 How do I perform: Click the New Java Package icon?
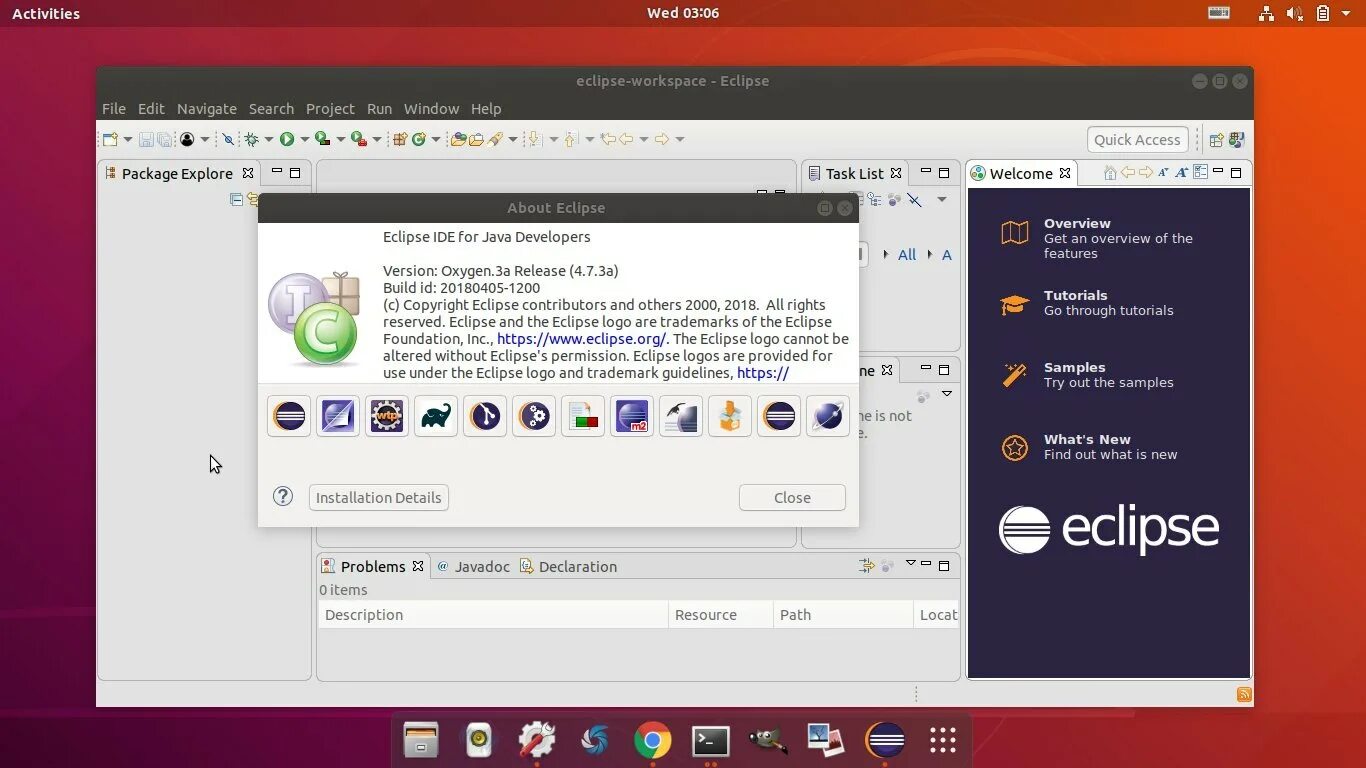pos(400,139)
